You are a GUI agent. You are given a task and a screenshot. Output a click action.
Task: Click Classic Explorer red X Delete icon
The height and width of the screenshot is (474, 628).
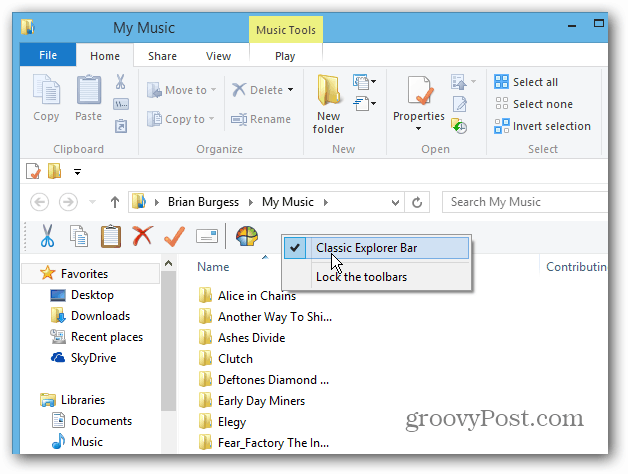pyautogui.click(x=143, y=236)
